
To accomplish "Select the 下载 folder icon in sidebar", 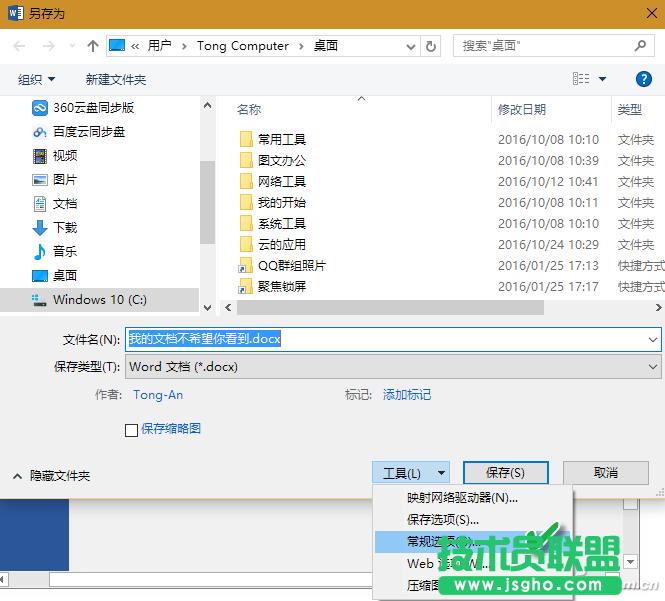I will (40, 228).
